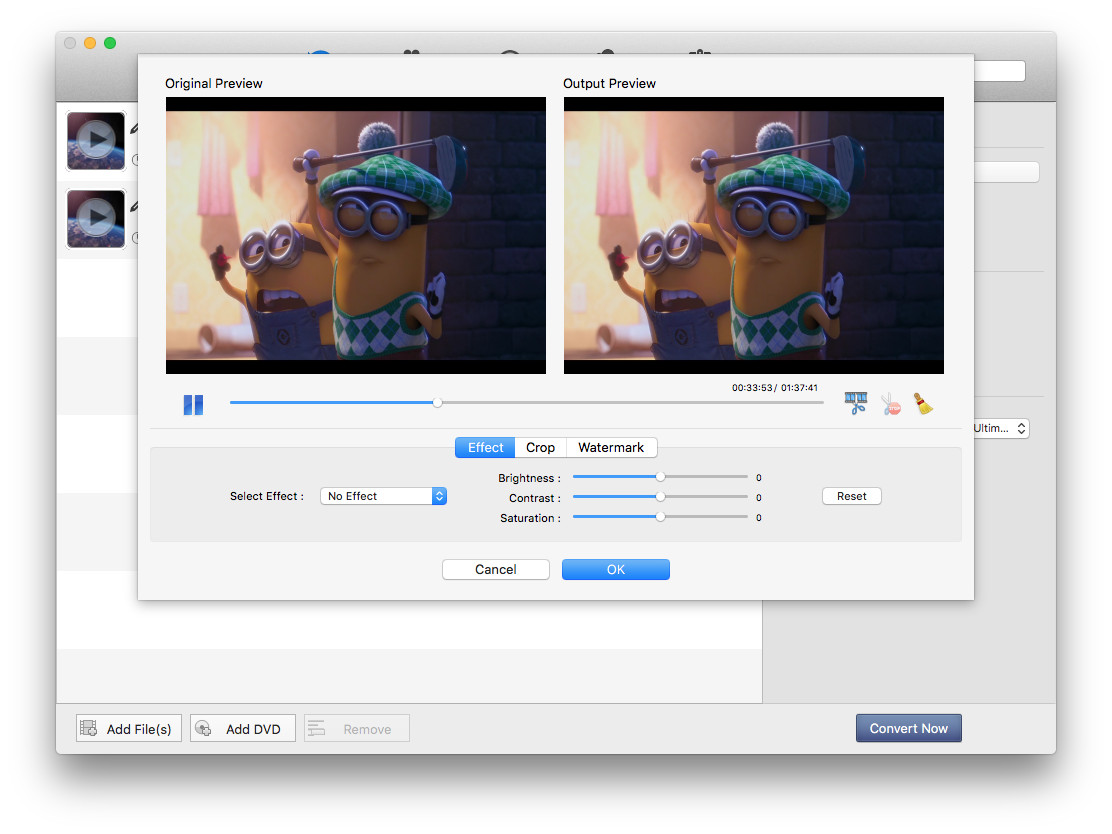The height and width of the screenshot is (834, 1112).
Task: Click the Contrast value 0
Action: click(759, 498)
